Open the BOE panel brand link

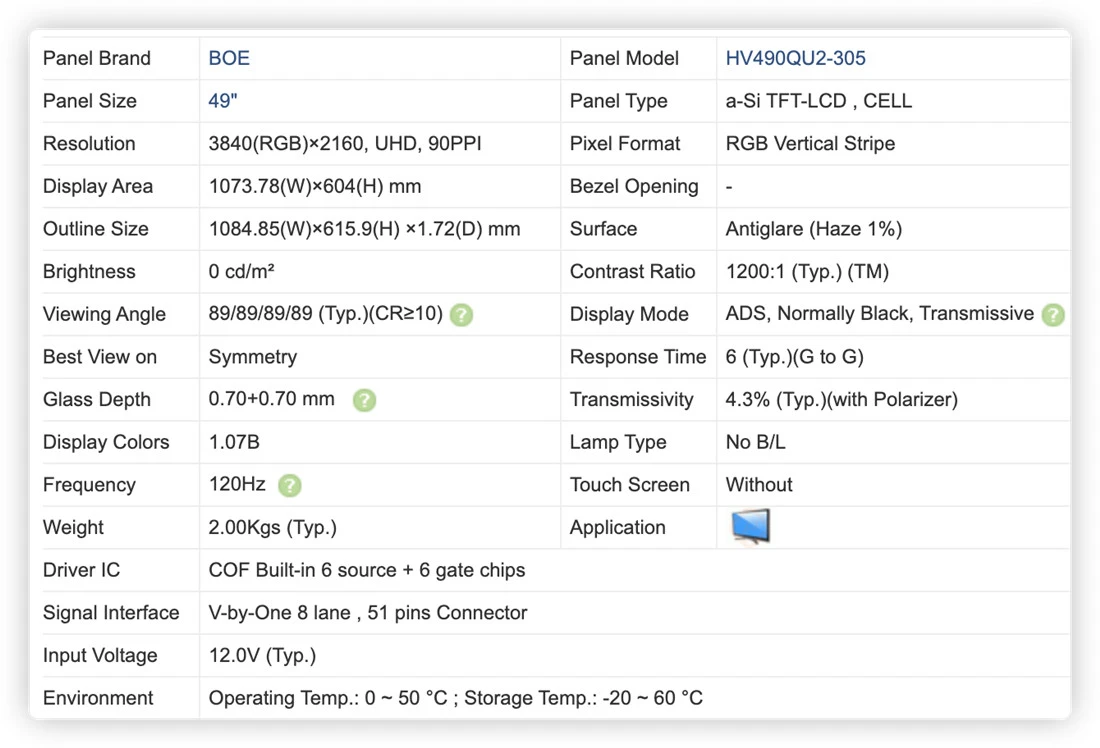(x=229, y=58)
